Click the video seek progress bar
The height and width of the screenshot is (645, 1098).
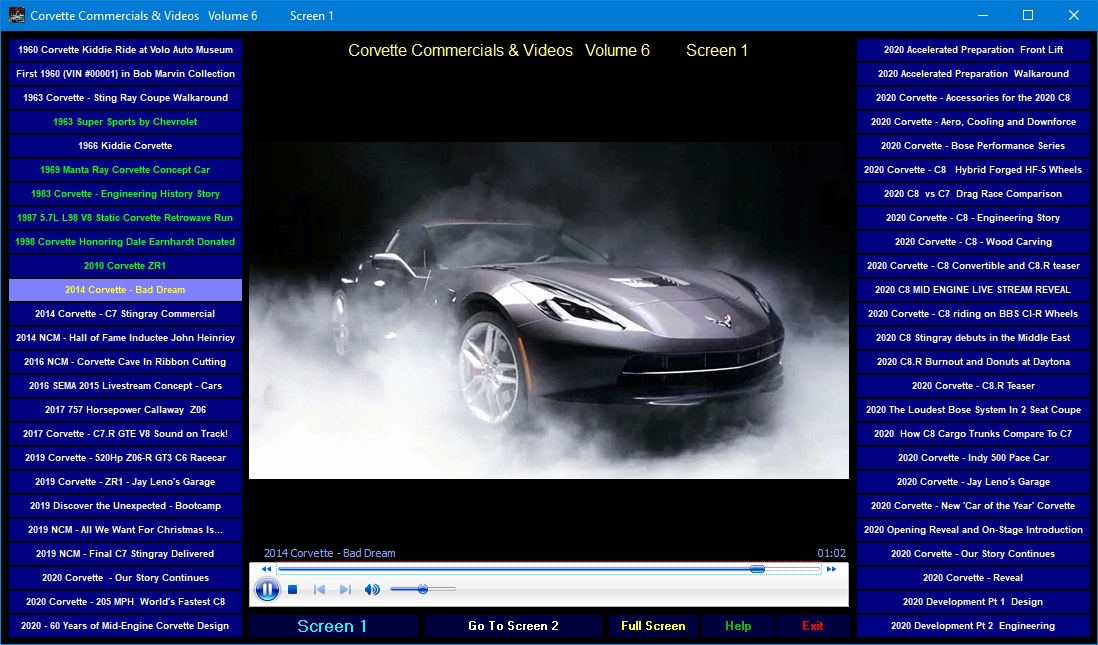tap(549, 569)
